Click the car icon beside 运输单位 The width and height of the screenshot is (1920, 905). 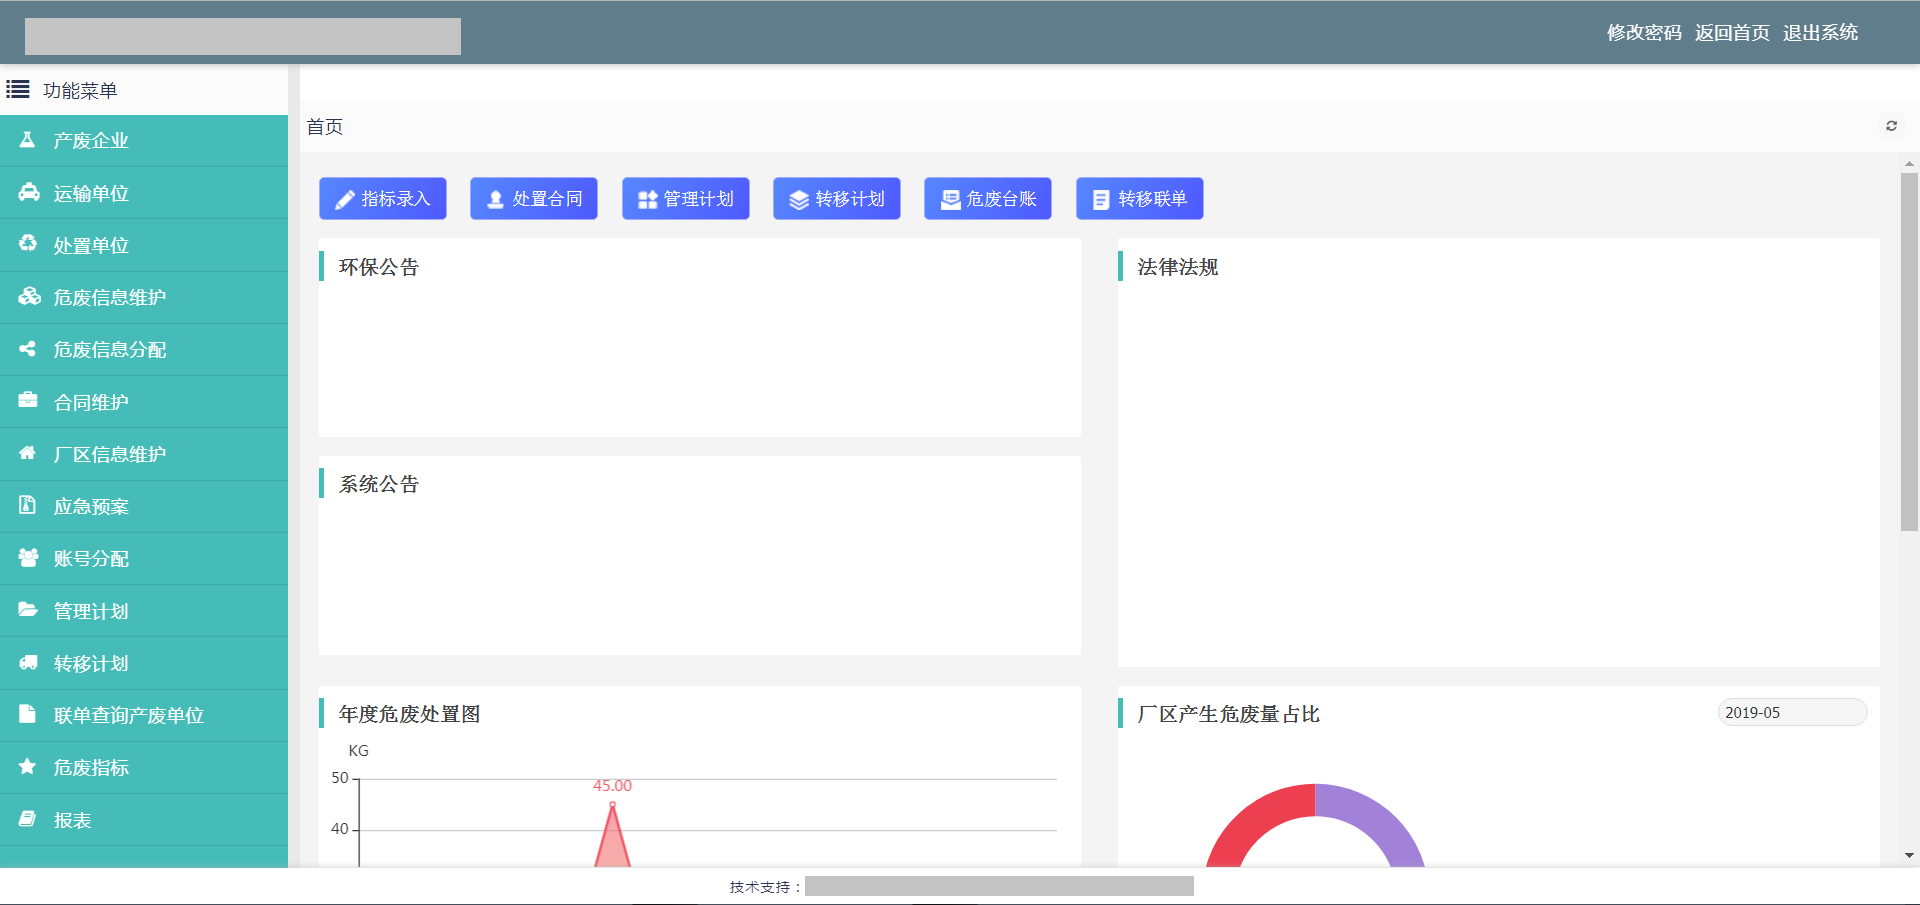click(28, 192)
